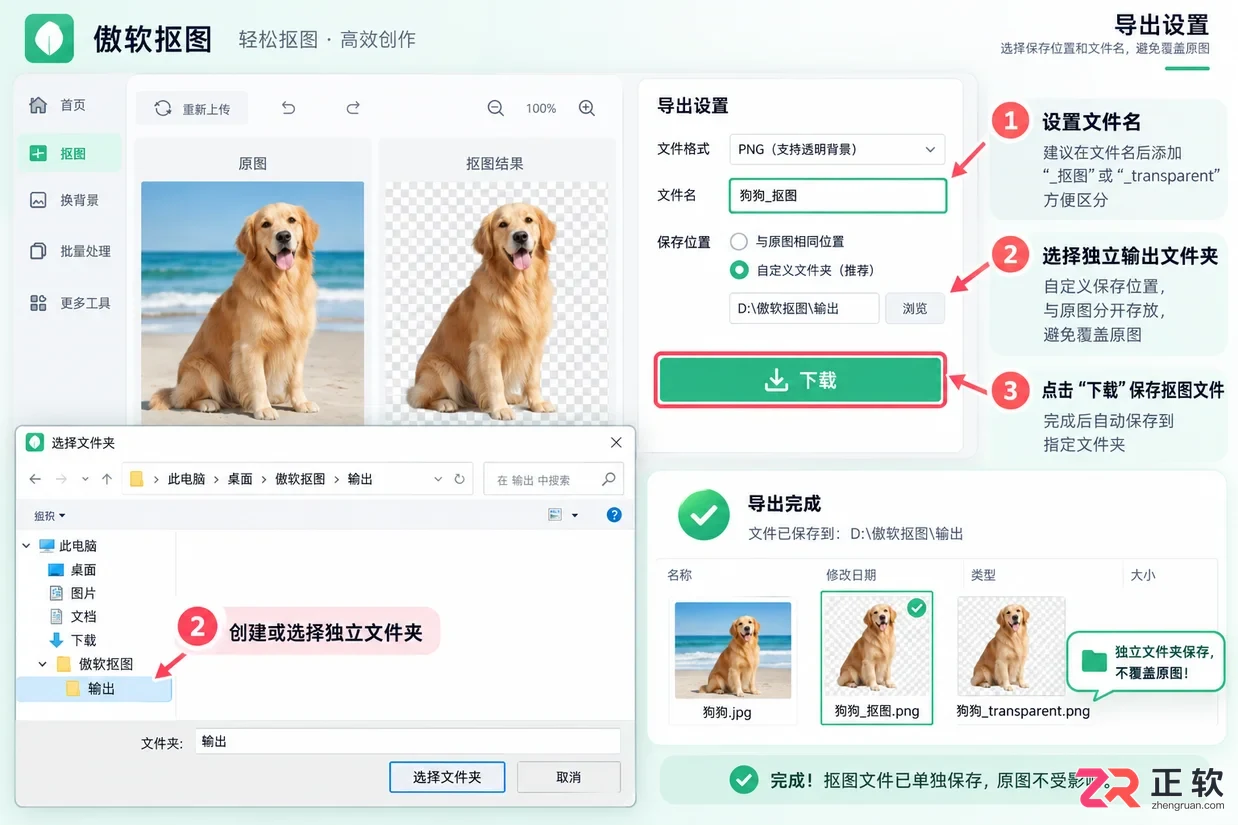This screenshot has height=825, width=1238.
Task: Click the green export complete checkmark
Action: [x=704, y=515]
